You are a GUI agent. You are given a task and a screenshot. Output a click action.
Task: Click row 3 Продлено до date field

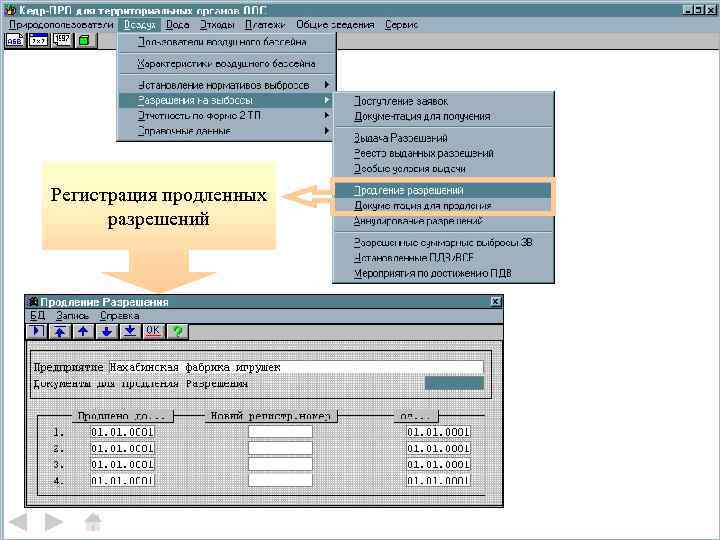click(122, 465)
